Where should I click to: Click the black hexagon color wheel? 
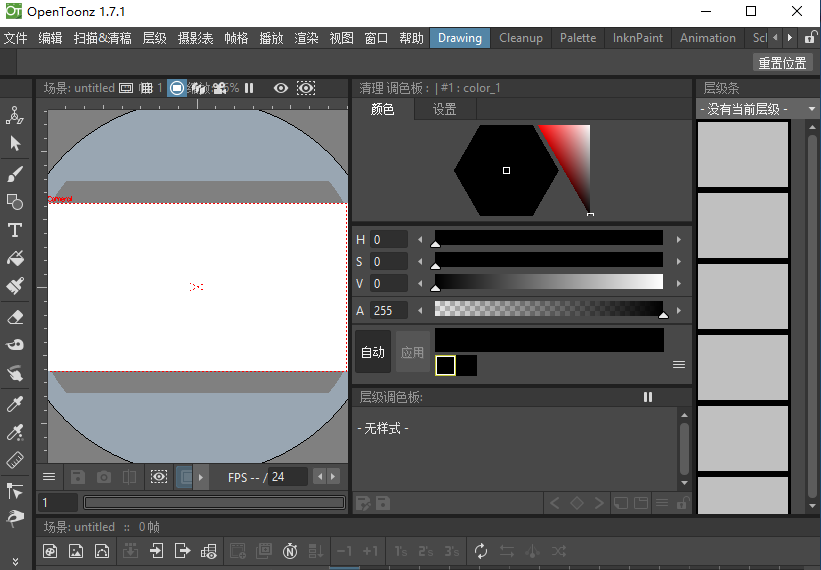coord(506,170)
